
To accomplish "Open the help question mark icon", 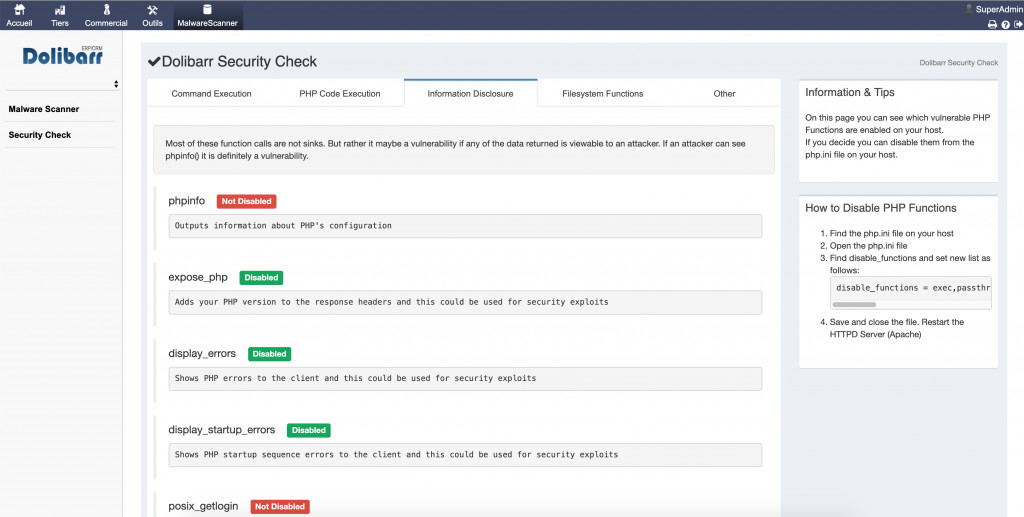I will click(x=1006, y=24).
